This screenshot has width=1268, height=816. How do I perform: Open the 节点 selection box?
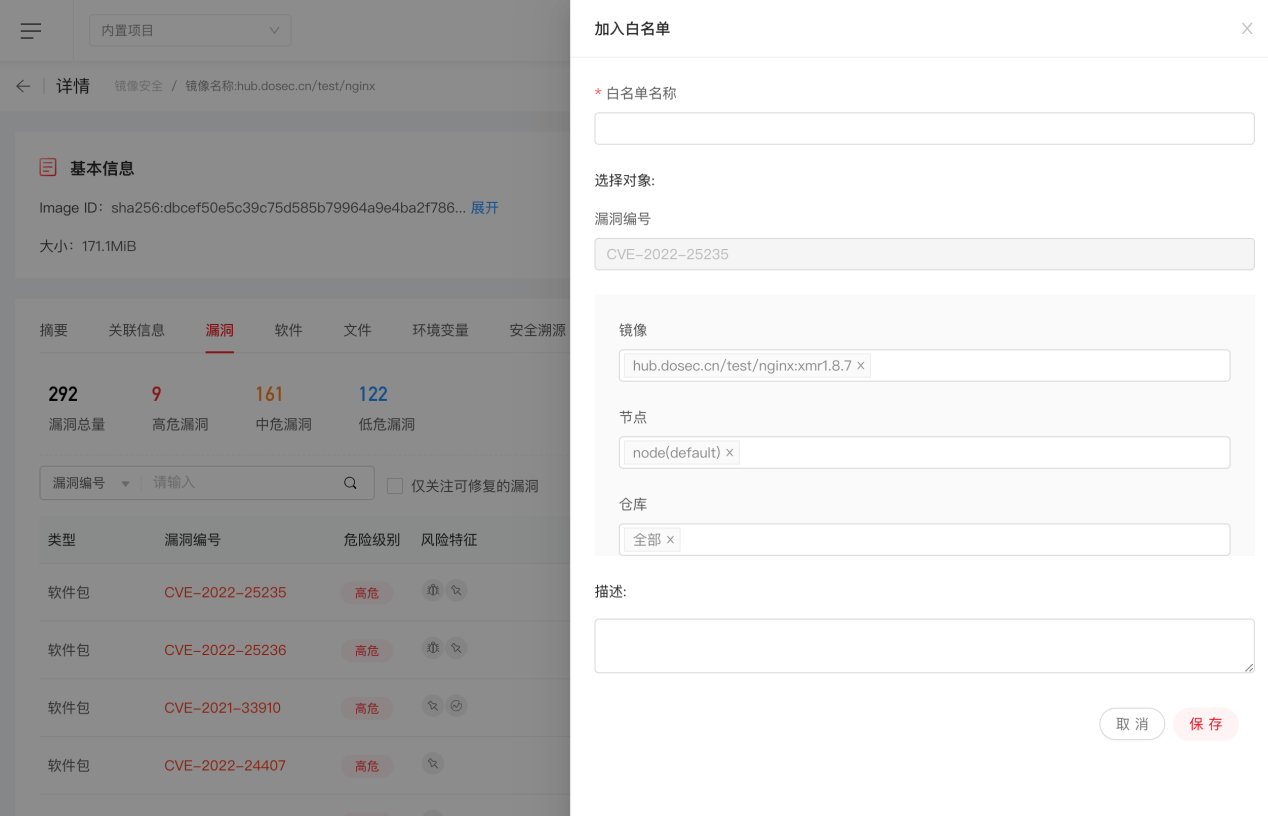point(980,453)
